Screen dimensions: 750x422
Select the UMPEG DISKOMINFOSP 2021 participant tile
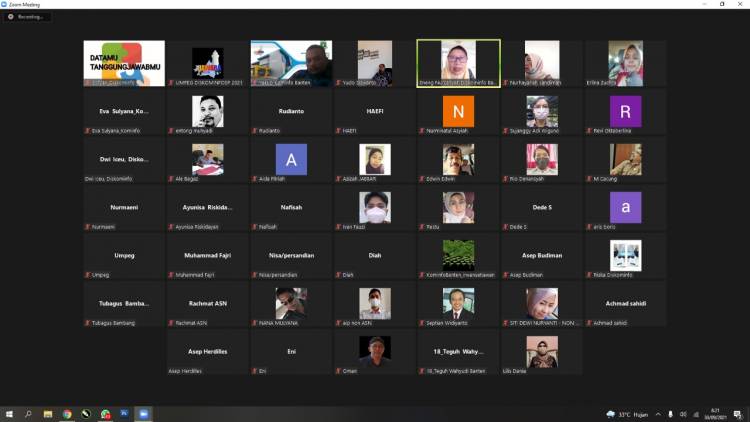208,63
